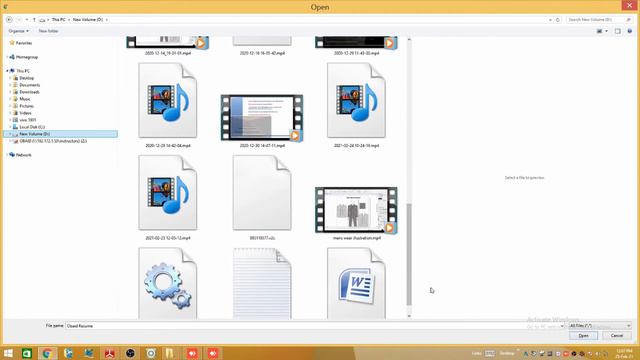Click the Cancel button
The height and width of the screenshot is (360, 640).
pyautogui.click(x=617, y=336)
